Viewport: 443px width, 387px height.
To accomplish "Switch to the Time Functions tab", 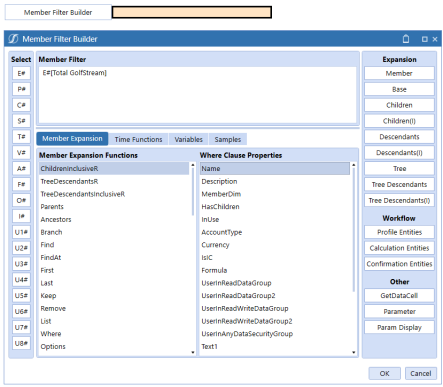I will pyautogui.click(x=138, y=139).
